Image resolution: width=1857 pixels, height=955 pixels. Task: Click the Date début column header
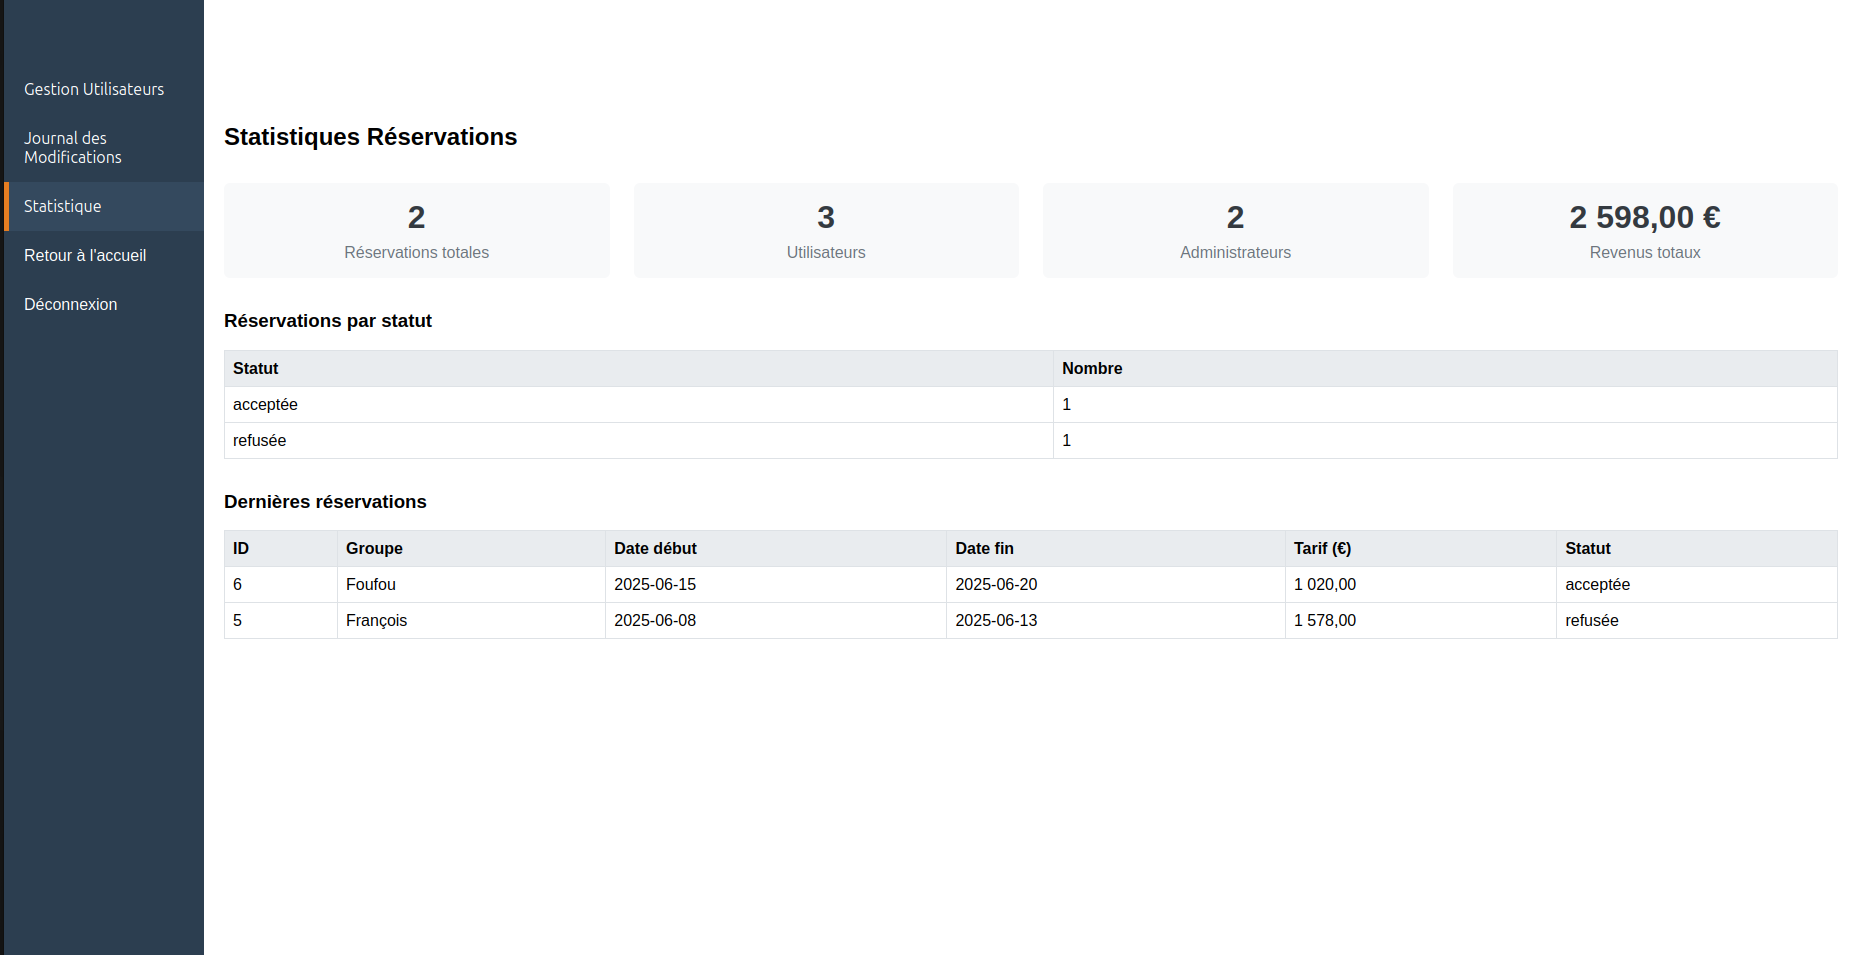tap(655, 548)
